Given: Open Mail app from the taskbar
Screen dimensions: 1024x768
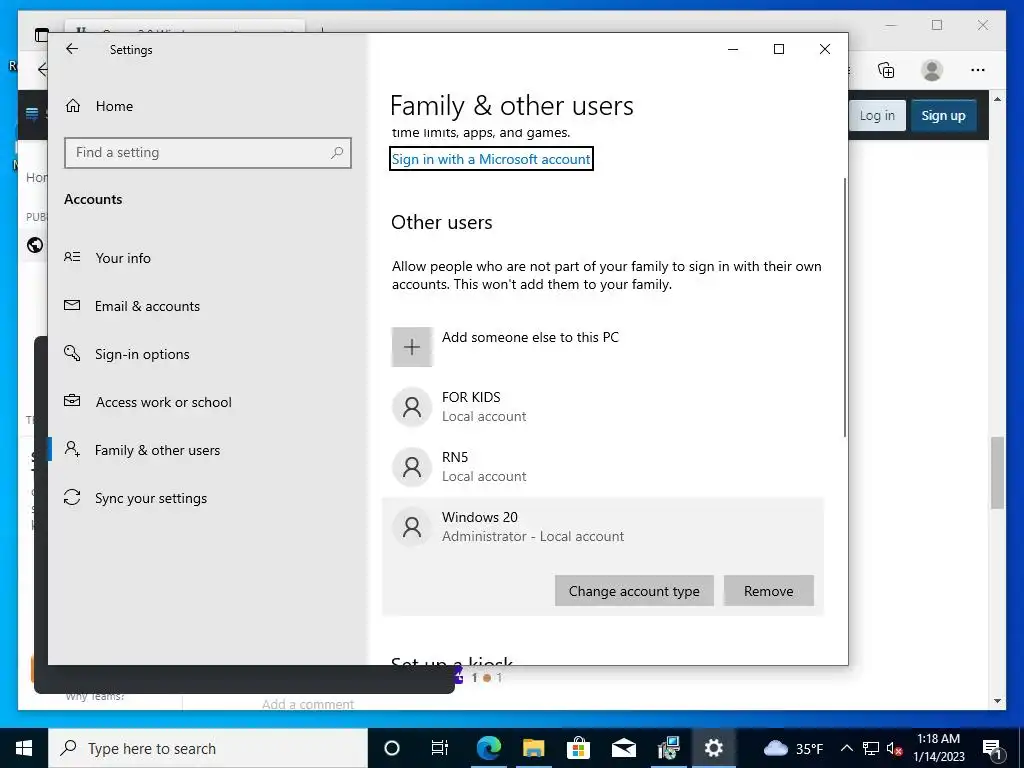Looking at the screenshot, I should [x=624, y=748].
